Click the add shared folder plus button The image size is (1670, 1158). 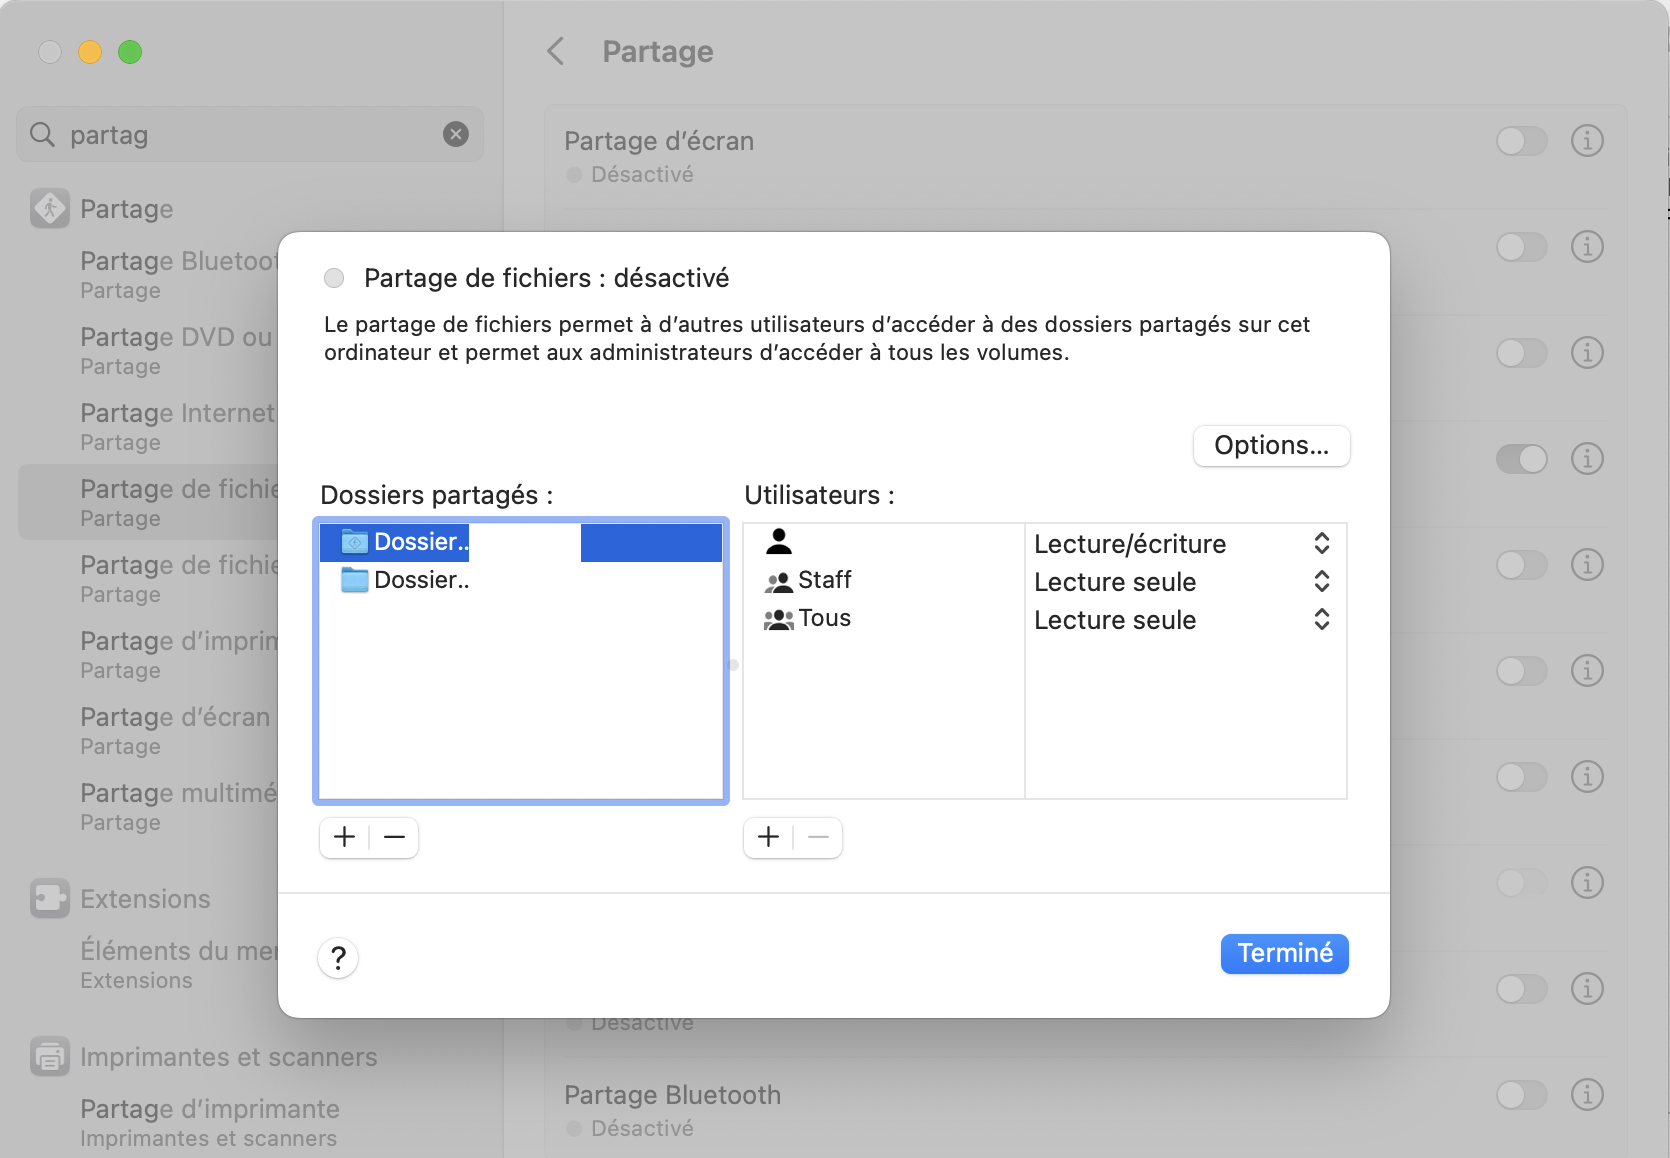click(345, 837)
